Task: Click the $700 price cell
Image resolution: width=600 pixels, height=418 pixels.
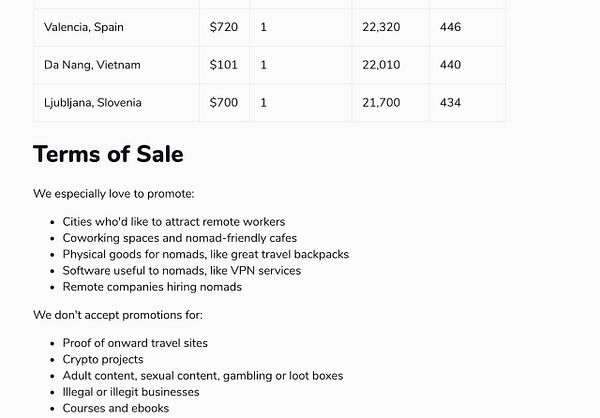Action: pyautogui.click(x=224, y=102)
